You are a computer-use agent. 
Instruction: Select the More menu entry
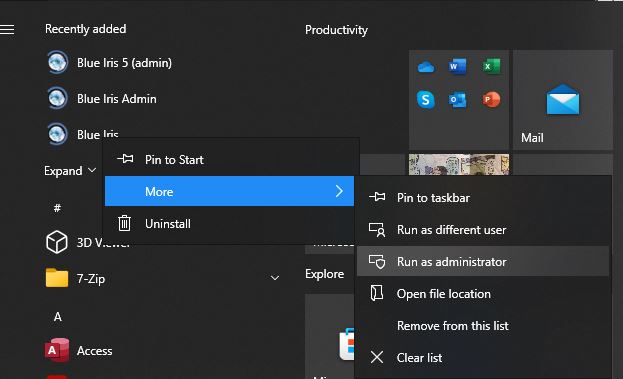[x=229, y=191]
